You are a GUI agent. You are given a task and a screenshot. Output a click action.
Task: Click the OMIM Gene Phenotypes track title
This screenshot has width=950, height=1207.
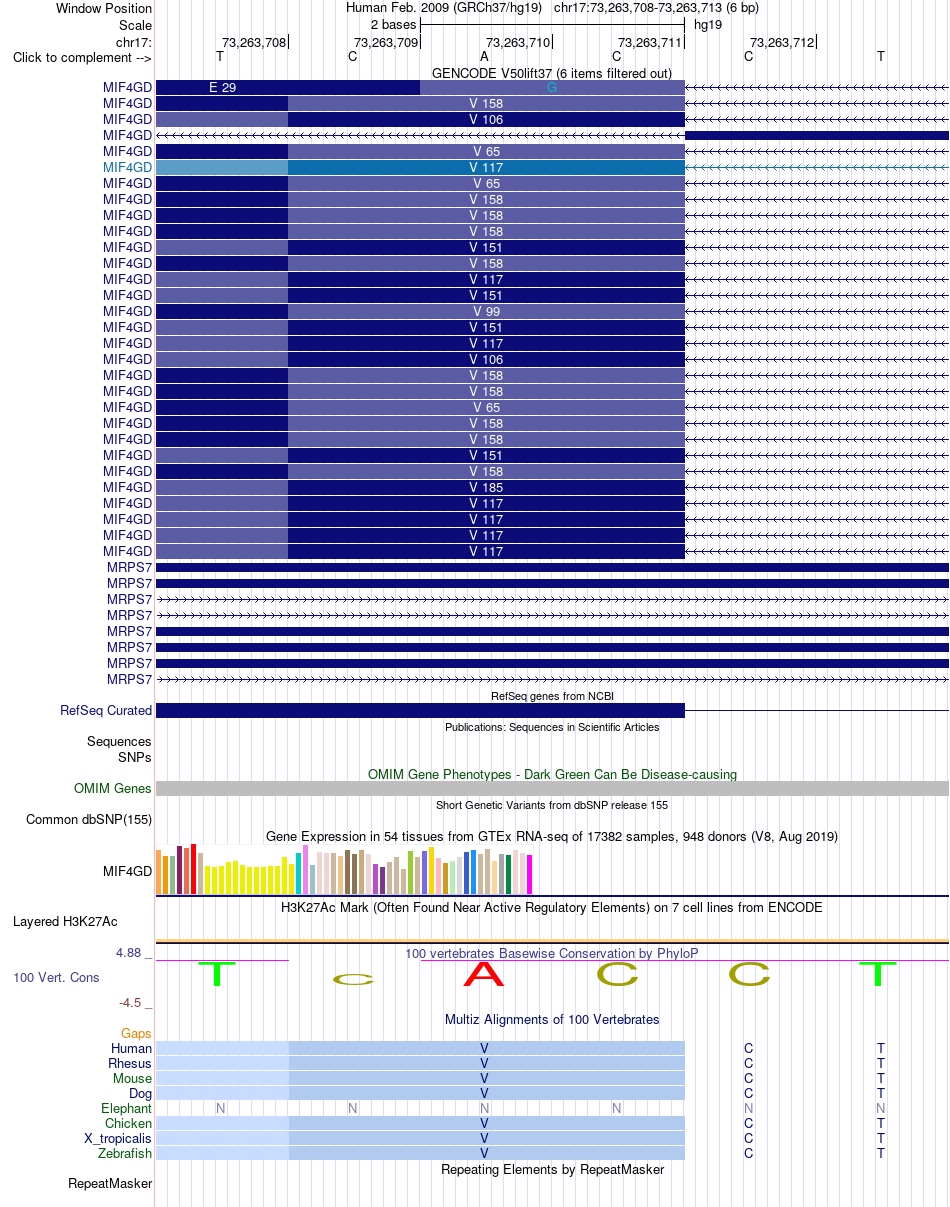pos(552,774)
